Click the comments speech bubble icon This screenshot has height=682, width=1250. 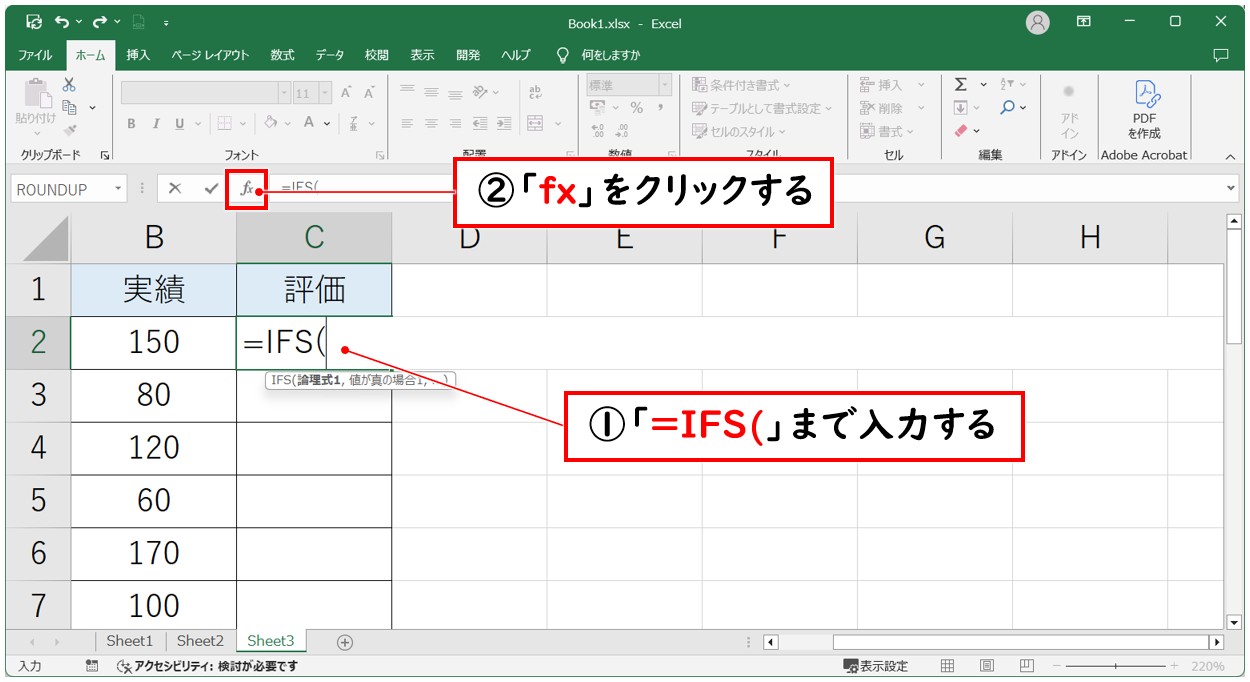[1220, 55]
